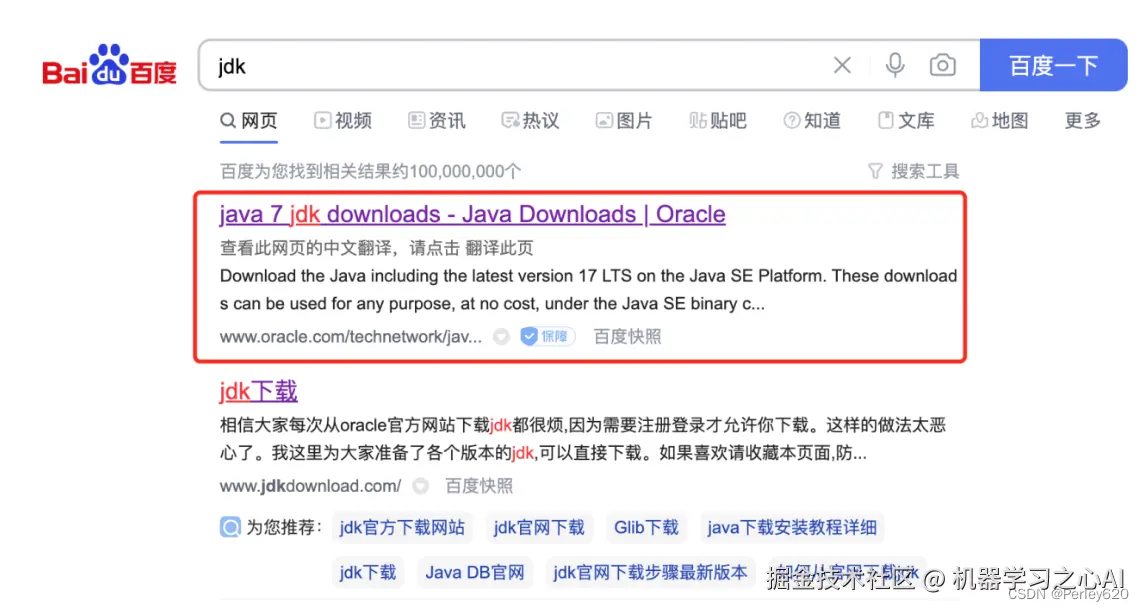The image size is (1144, 611).
Task: Expand the 更多 tab options
Action: click(x=1083, y=120)
